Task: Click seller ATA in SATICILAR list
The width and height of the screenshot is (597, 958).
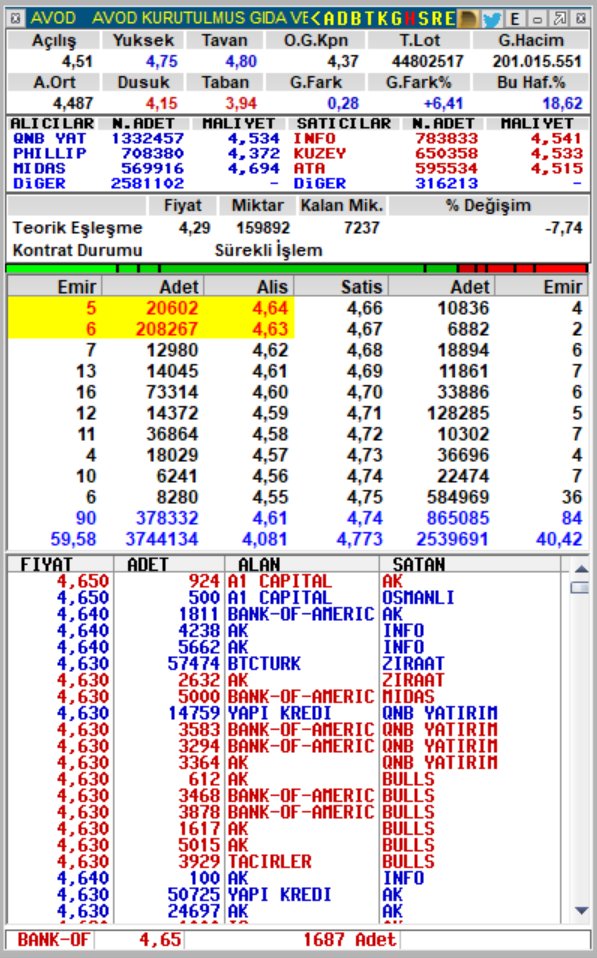Action: point(309,168)
